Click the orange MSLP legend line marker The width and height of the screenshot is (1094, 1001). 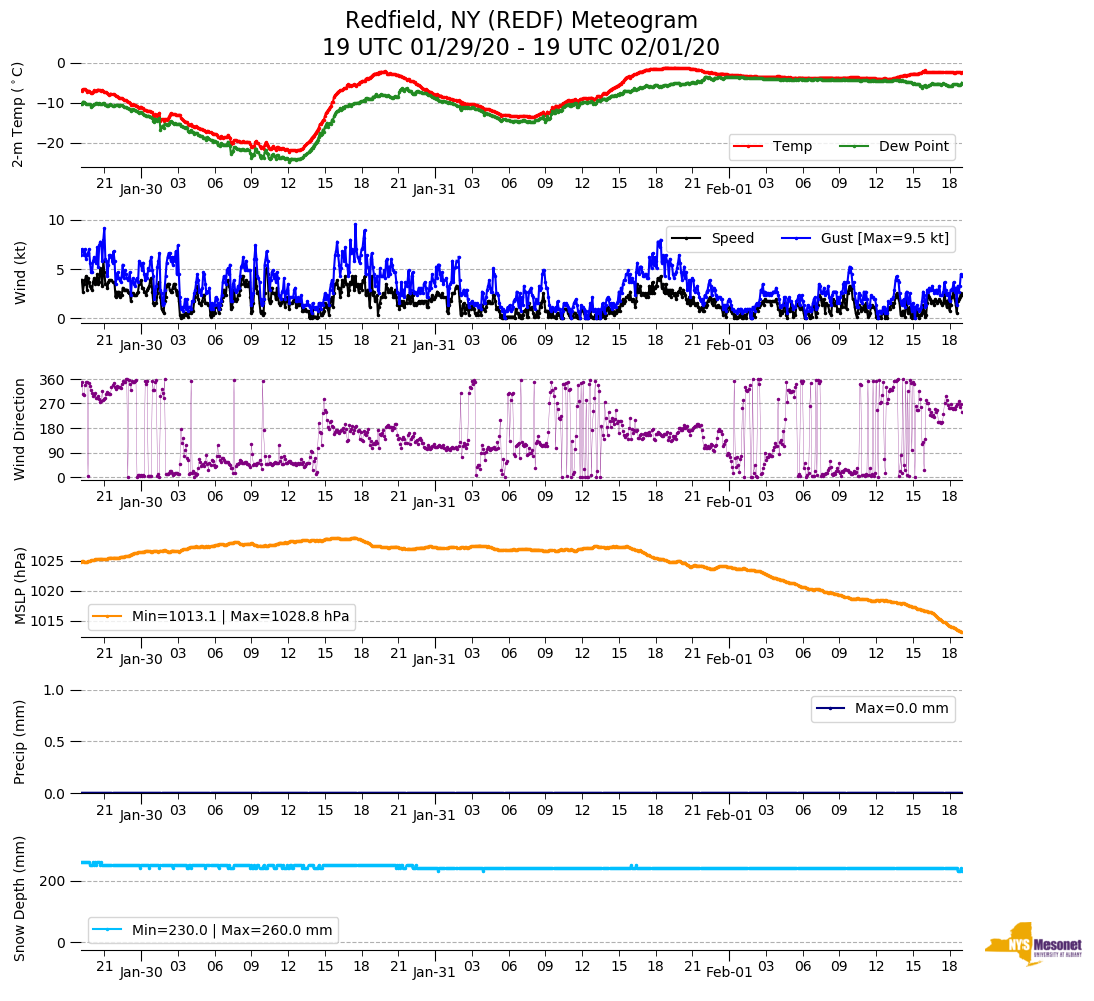(107, 617)
